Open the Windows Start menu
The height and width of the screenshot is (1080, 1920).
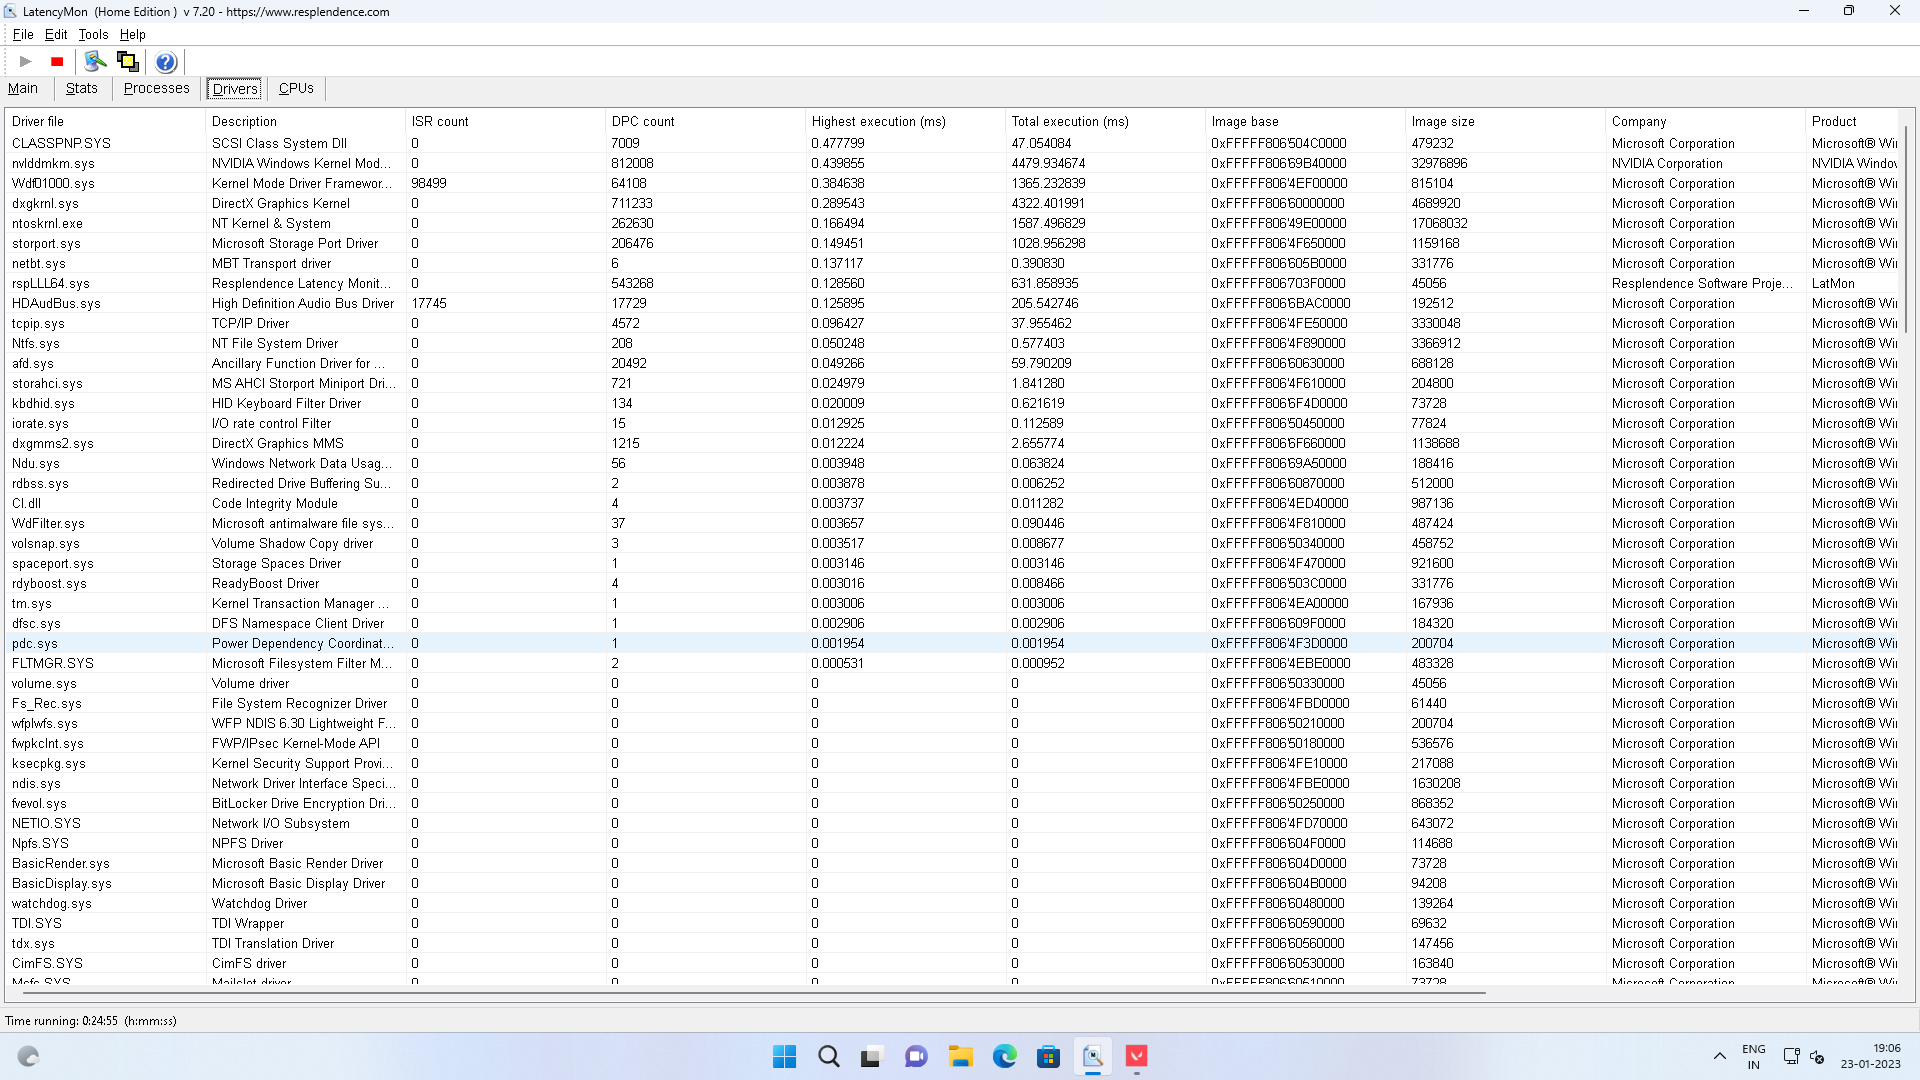(785, 1056)
